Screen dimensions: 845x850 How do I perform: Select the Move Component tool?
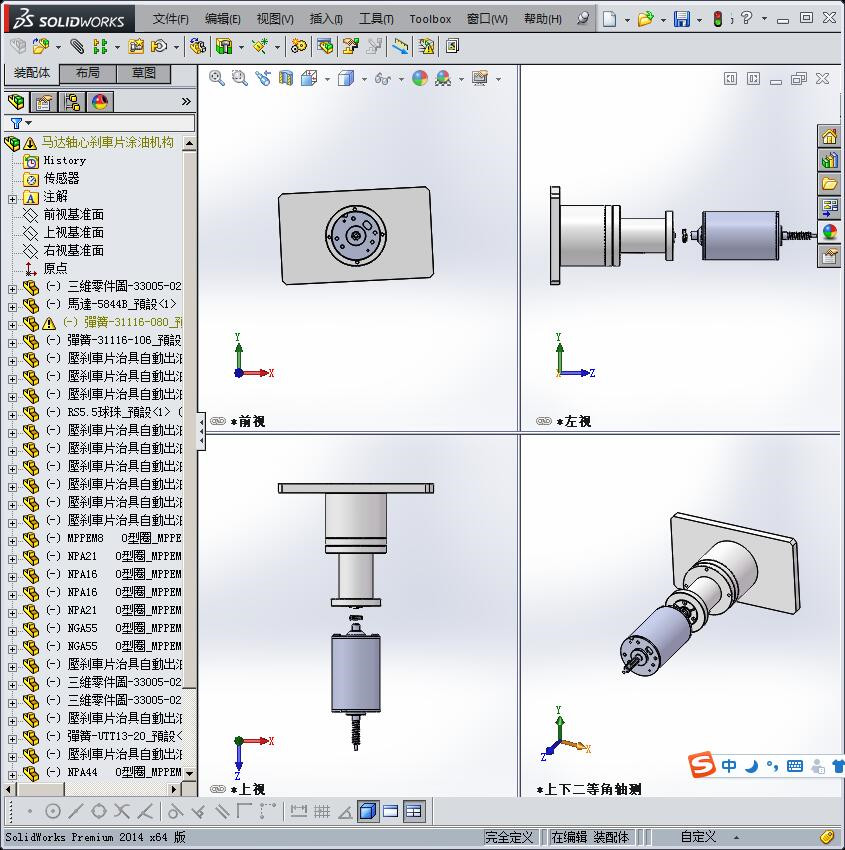(159, 47)
